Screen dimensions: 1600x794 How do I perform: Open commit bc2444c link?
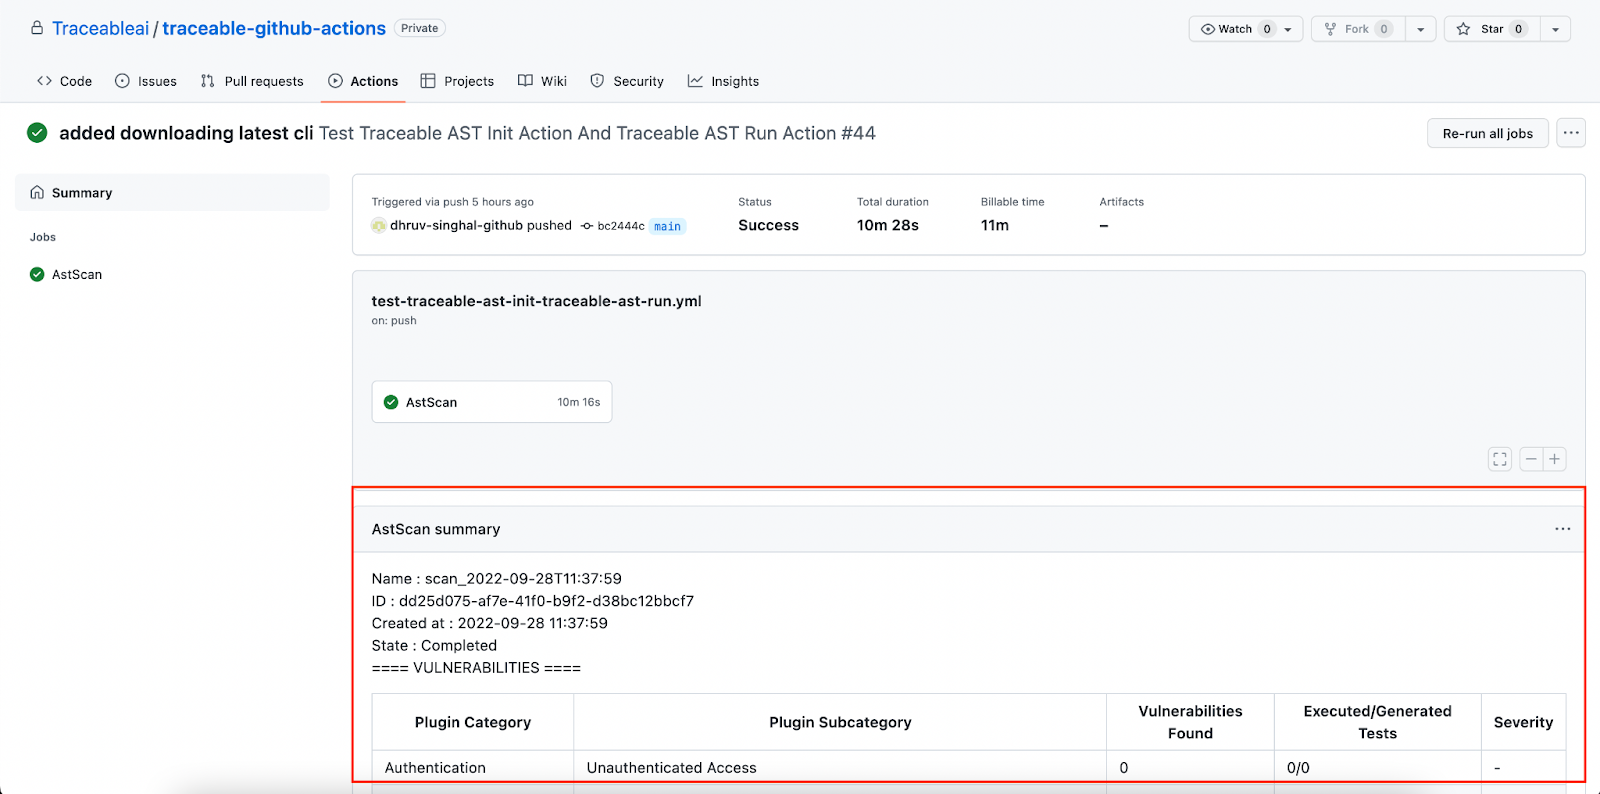click(x=621, y=226)
